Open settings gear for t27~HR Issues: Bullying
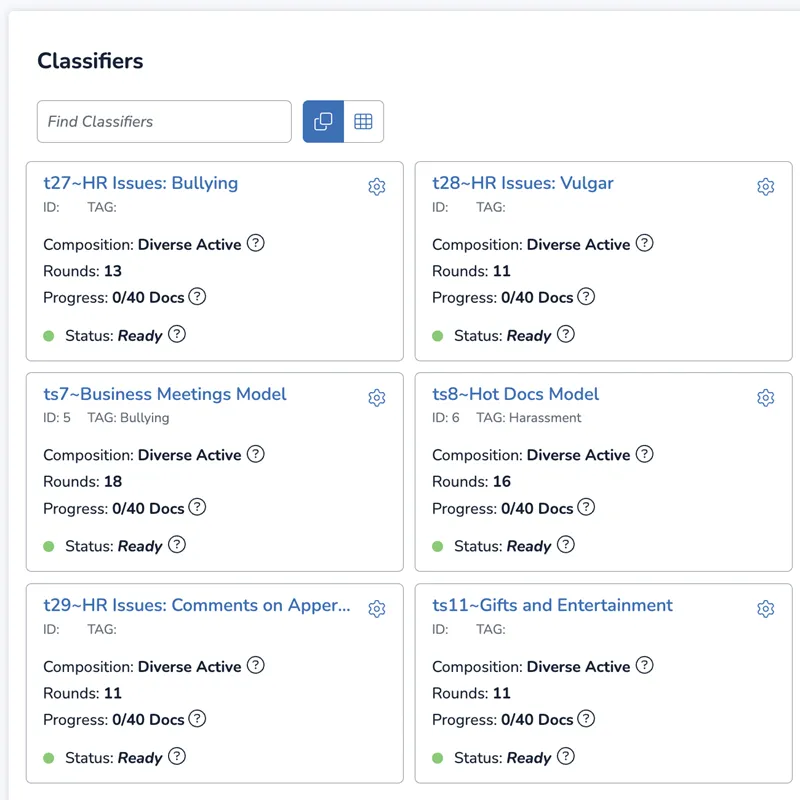This screenshot has height=800, width=800. pos(377,187)
